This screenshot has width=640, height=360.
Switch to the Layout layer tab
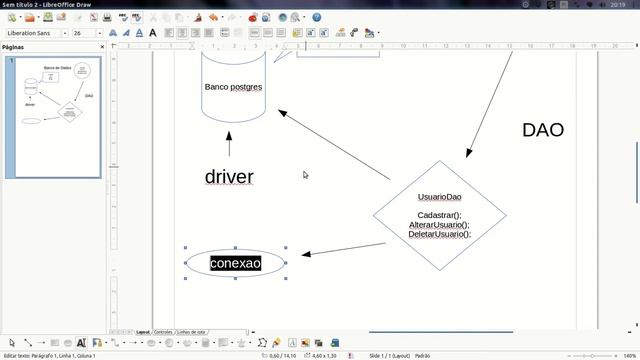pyautogui.click(x=142, y=332)
